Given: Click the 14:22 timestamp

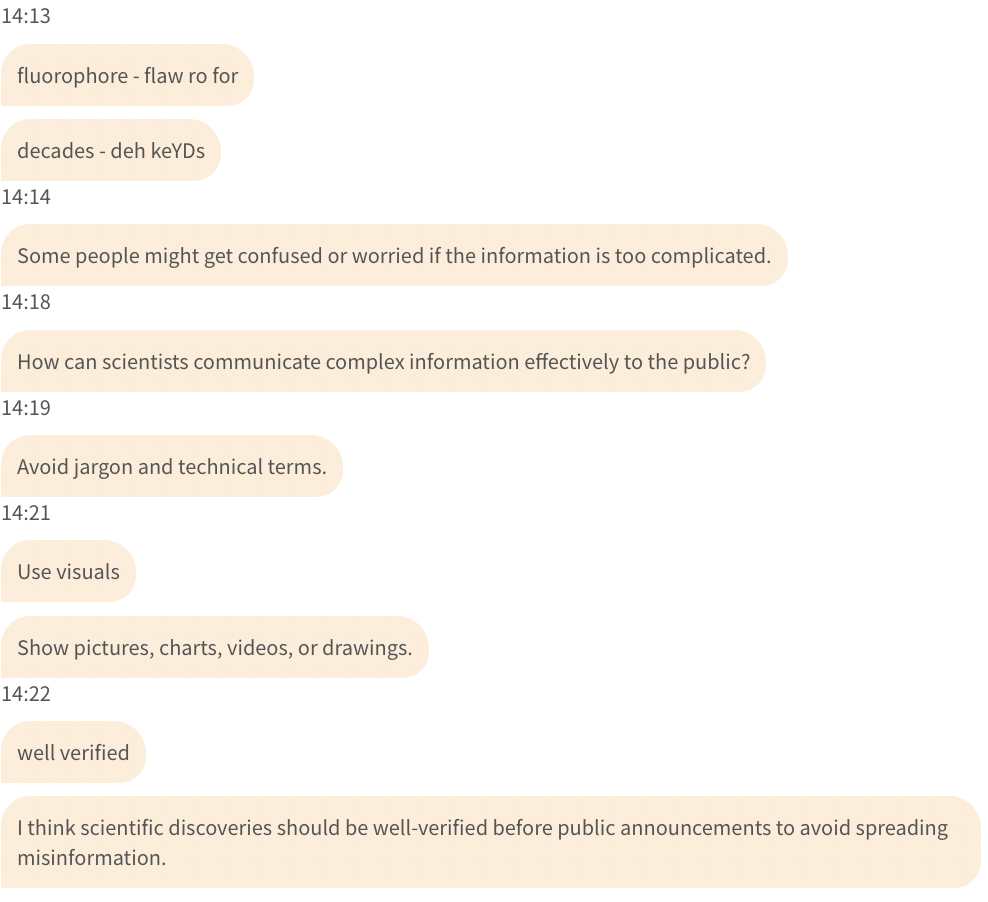Looking at the screenshot, I should click(x=26, y=694).
